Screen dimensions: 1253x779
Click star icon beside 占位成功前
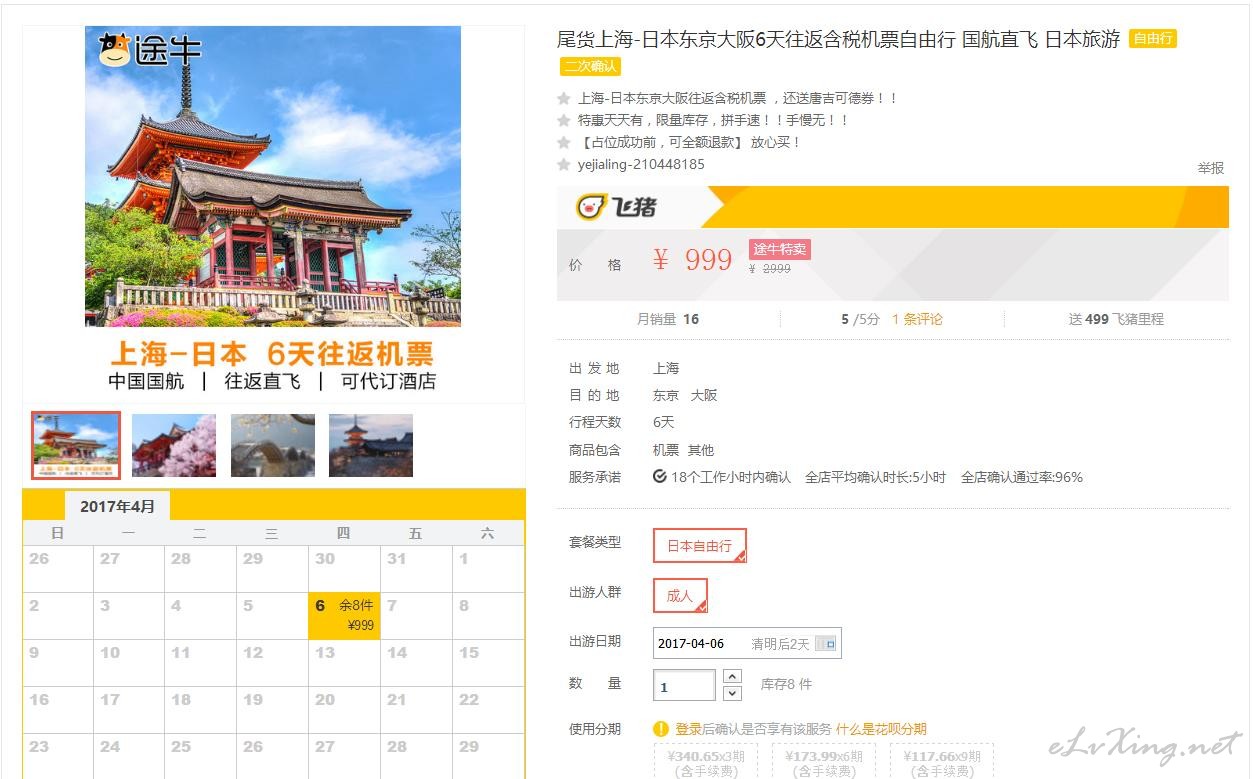tap(564, 142)
